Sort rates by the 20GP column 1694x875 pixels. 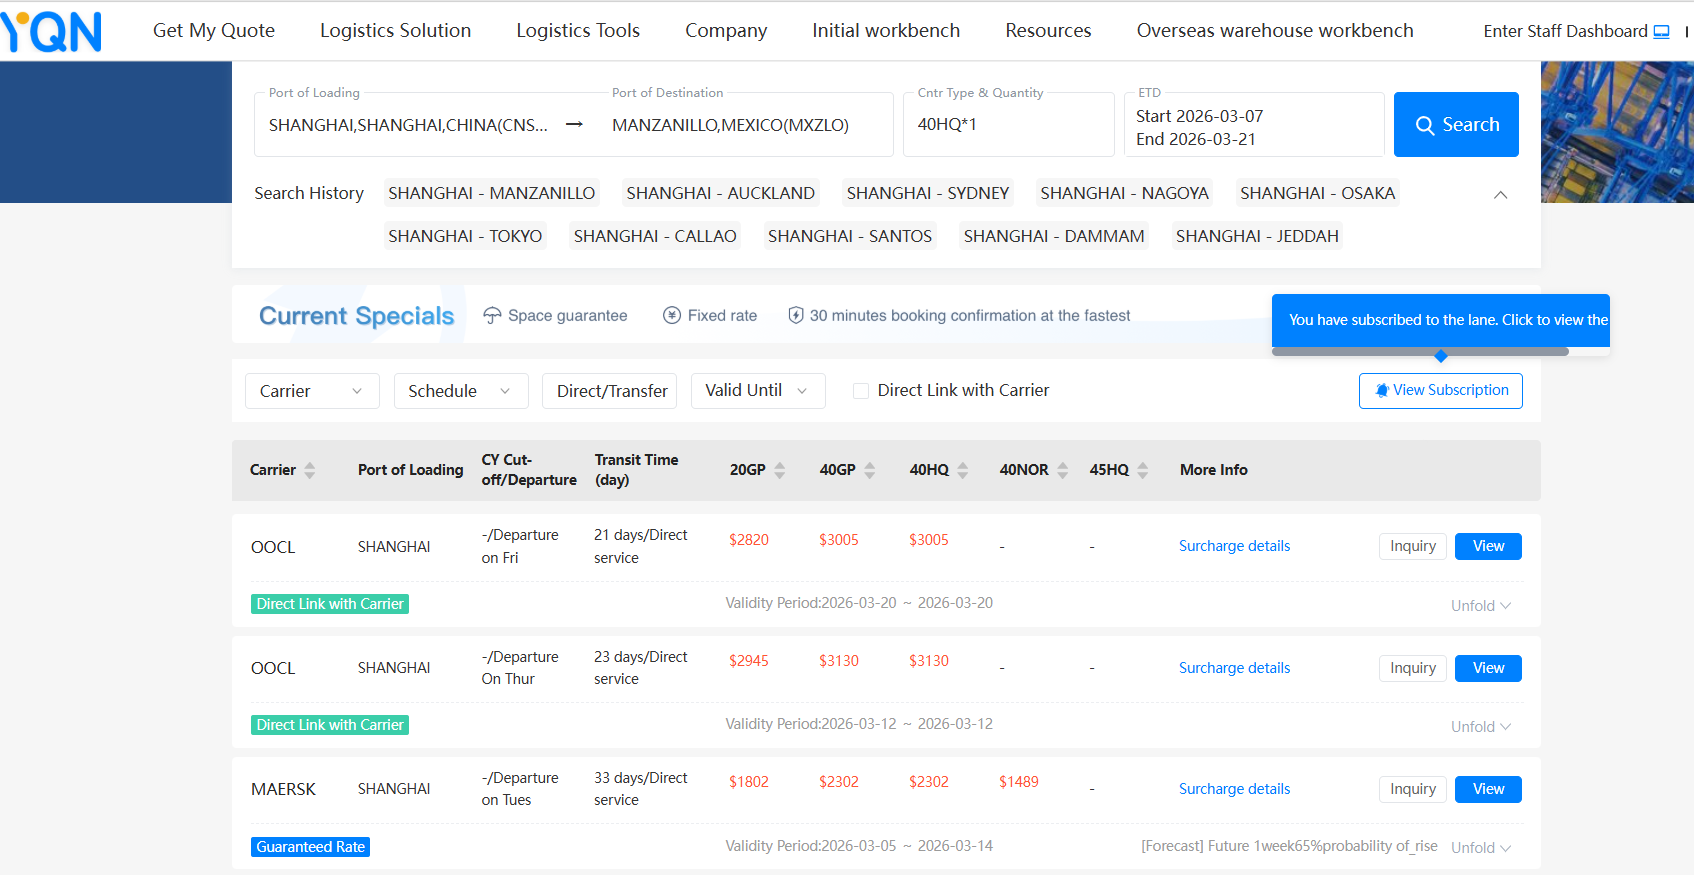[x=780, y=470]
